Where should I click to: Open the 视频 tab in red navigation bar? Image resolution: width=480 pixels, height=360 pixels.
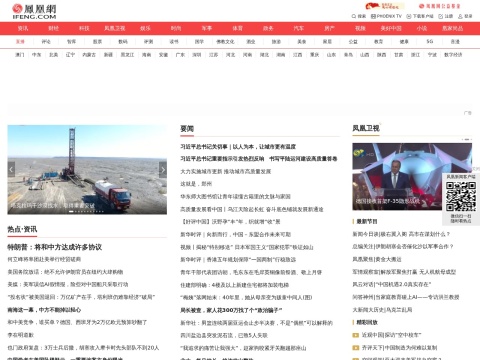click(360, 28)
